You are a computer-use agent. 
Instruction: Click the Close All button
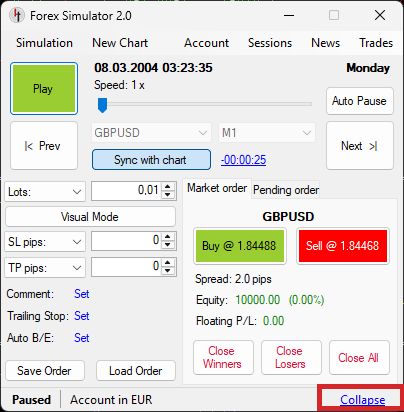click(359, 357)
